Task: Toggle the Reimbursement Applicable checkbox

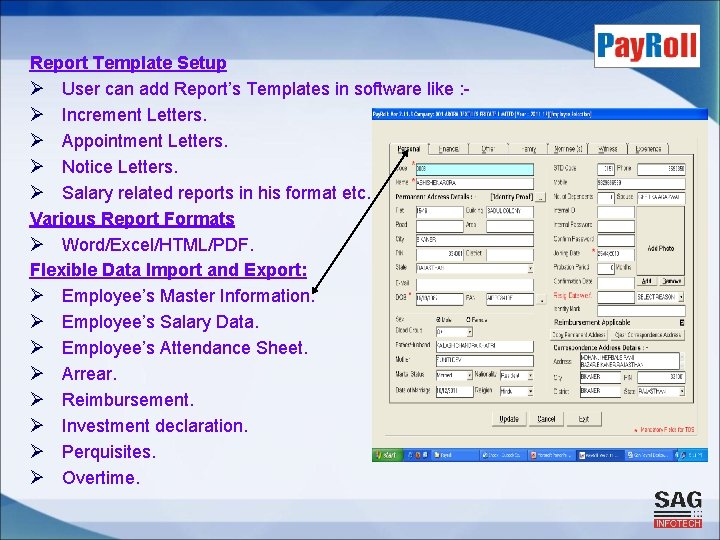Action: [x=682, y=323]
